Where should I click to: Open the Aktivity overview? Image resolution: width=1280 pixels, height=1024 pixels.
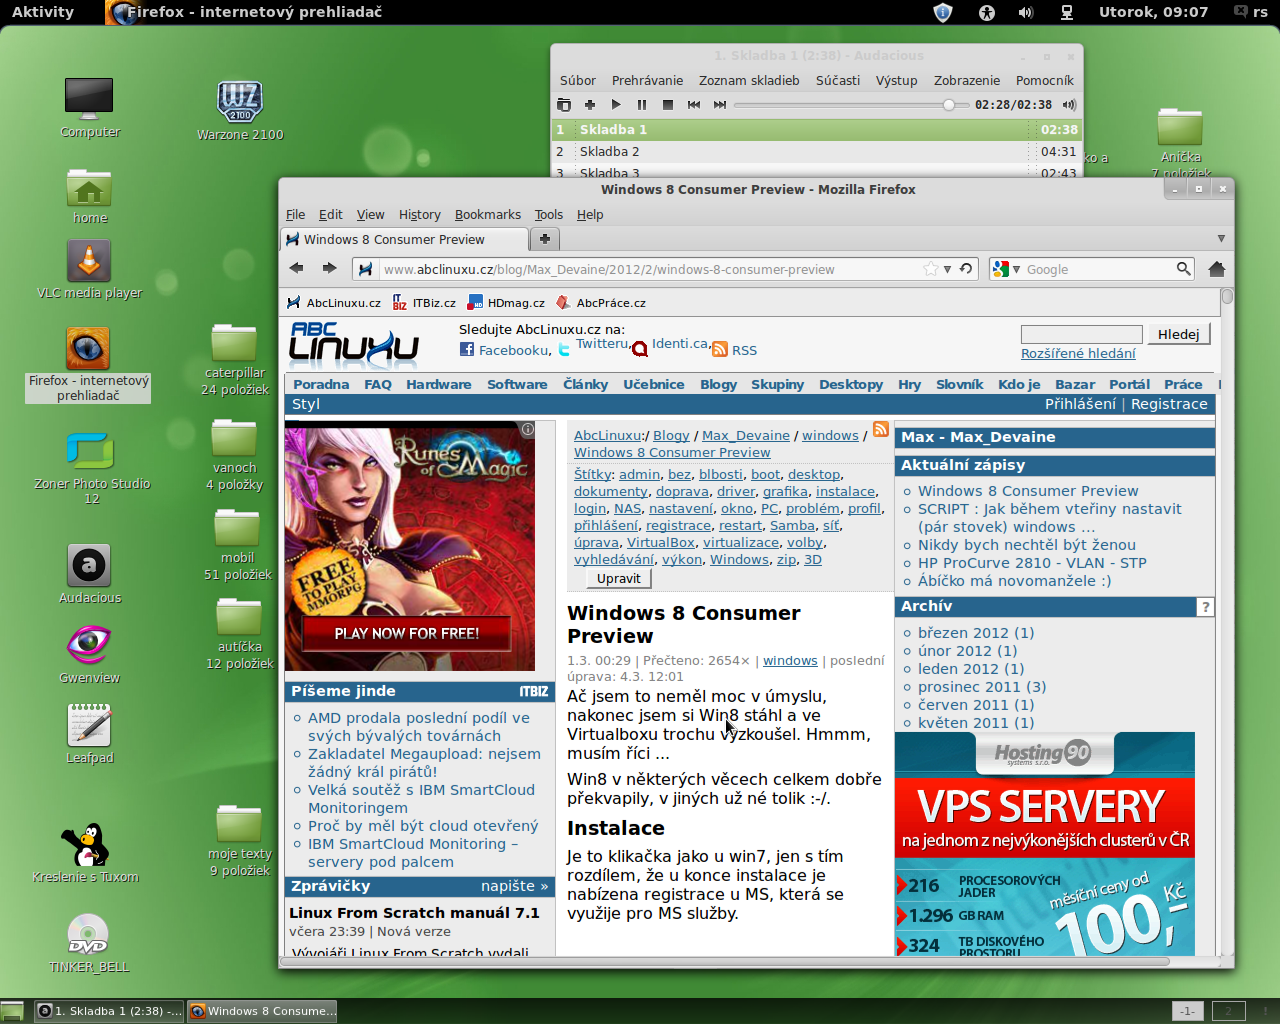coord(42,12)
